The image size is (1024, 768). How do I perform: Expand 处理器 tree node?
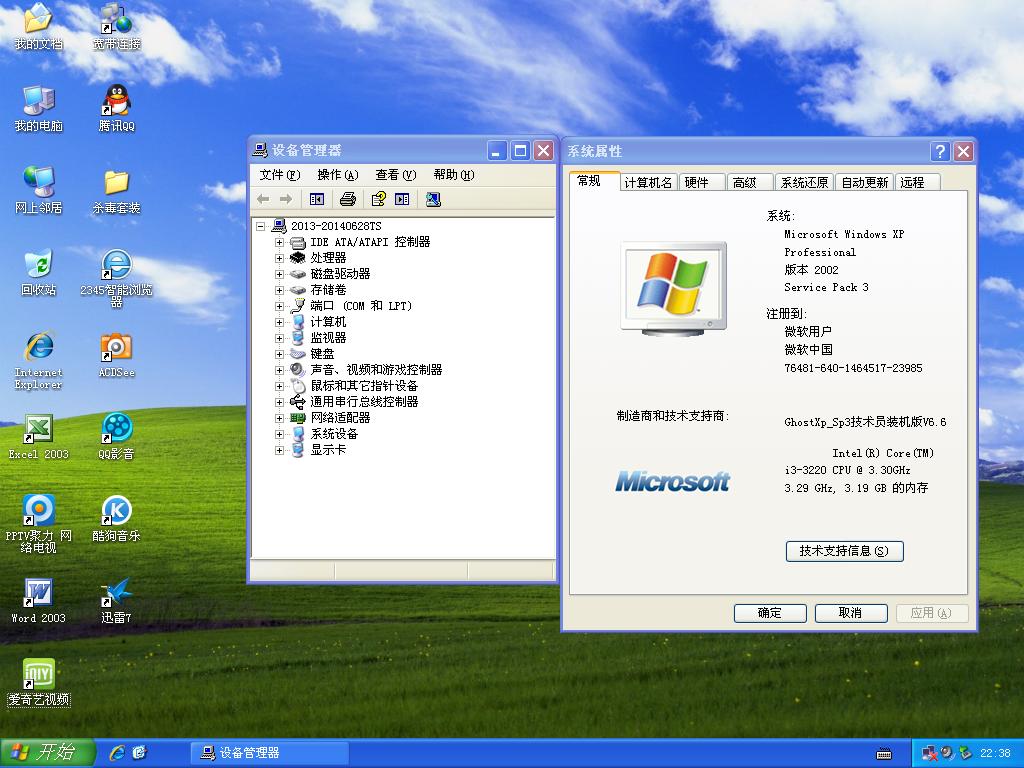[279, 258]
